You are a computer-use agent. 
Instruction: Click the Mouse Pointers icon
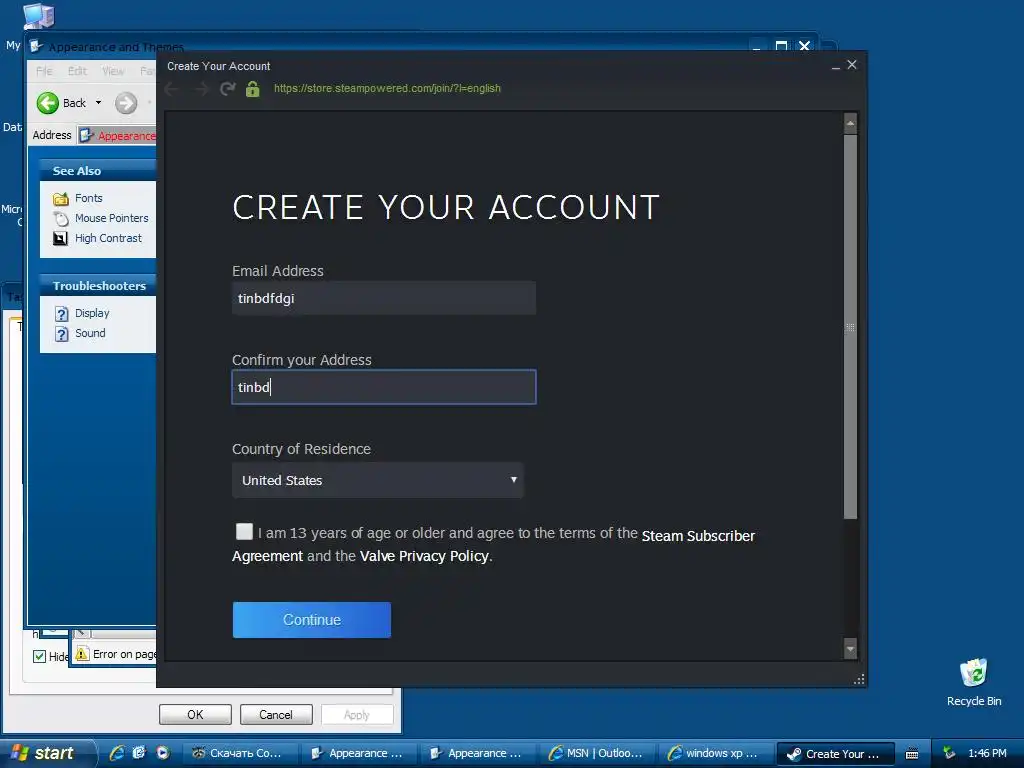coord(61,219)
